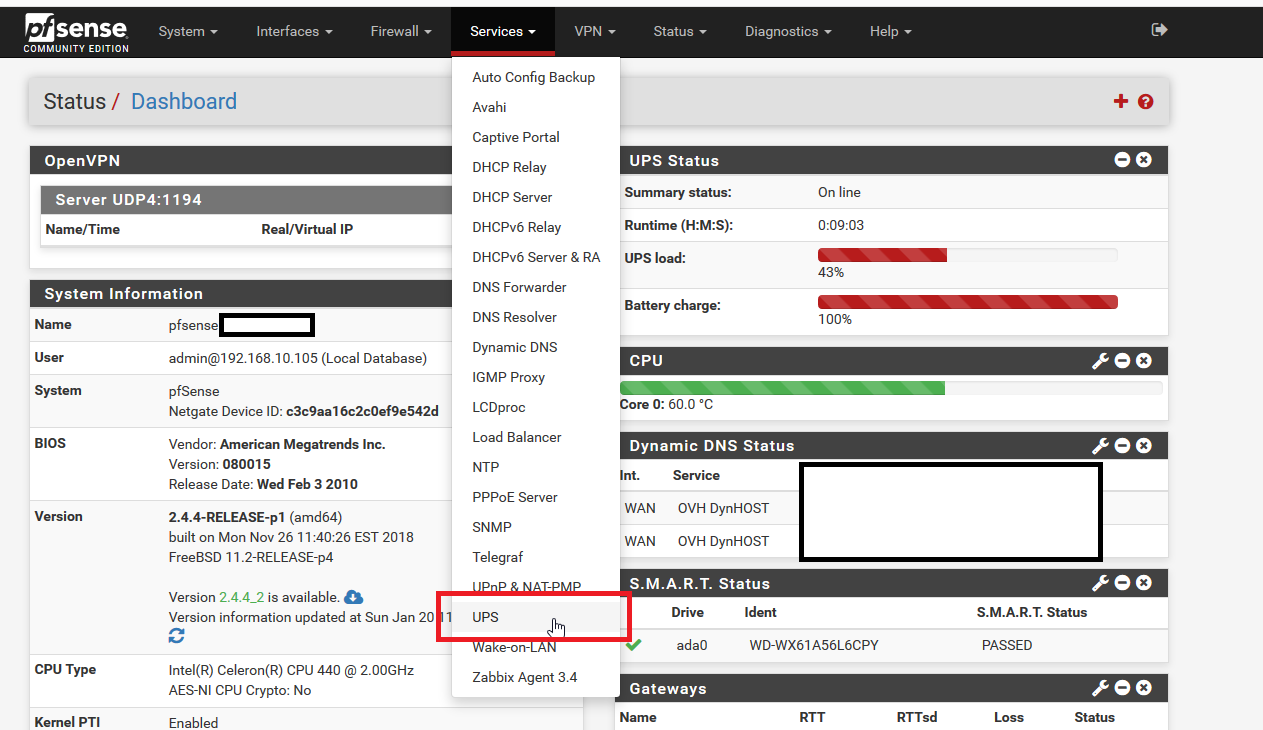Image resolution: width=1263 pixels, height=730 pixels.
Task: Click the UPS load progress bar
Action: [967, 255]
